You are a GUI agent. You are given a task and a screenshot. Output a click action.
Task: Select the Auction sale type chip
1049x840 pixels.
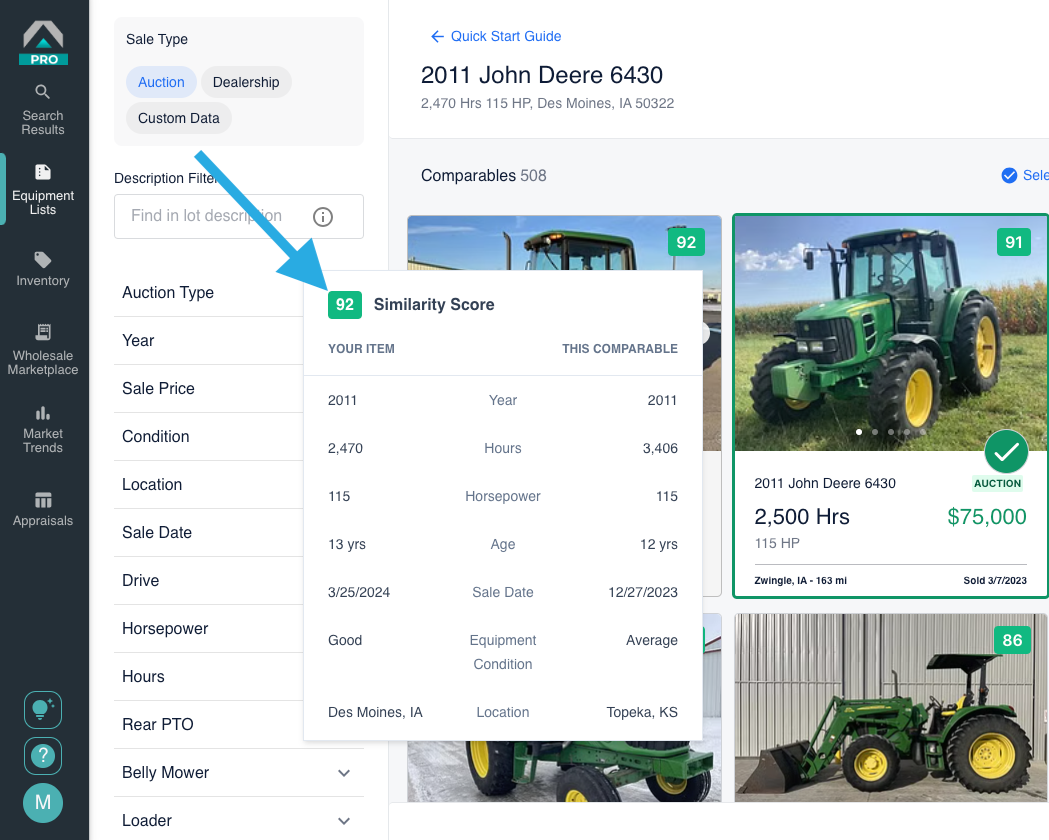161,82
